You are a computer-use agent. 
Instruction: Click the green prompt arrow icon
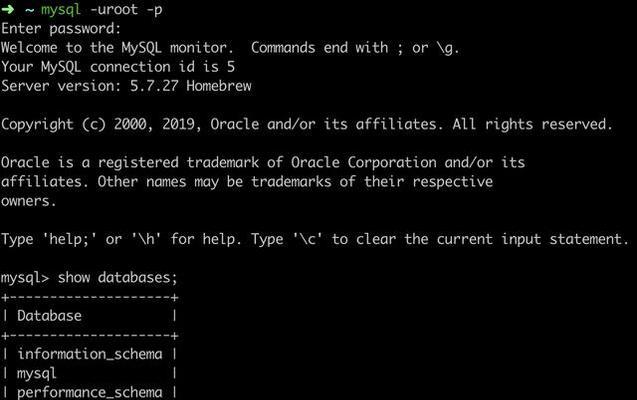[8, 9]
